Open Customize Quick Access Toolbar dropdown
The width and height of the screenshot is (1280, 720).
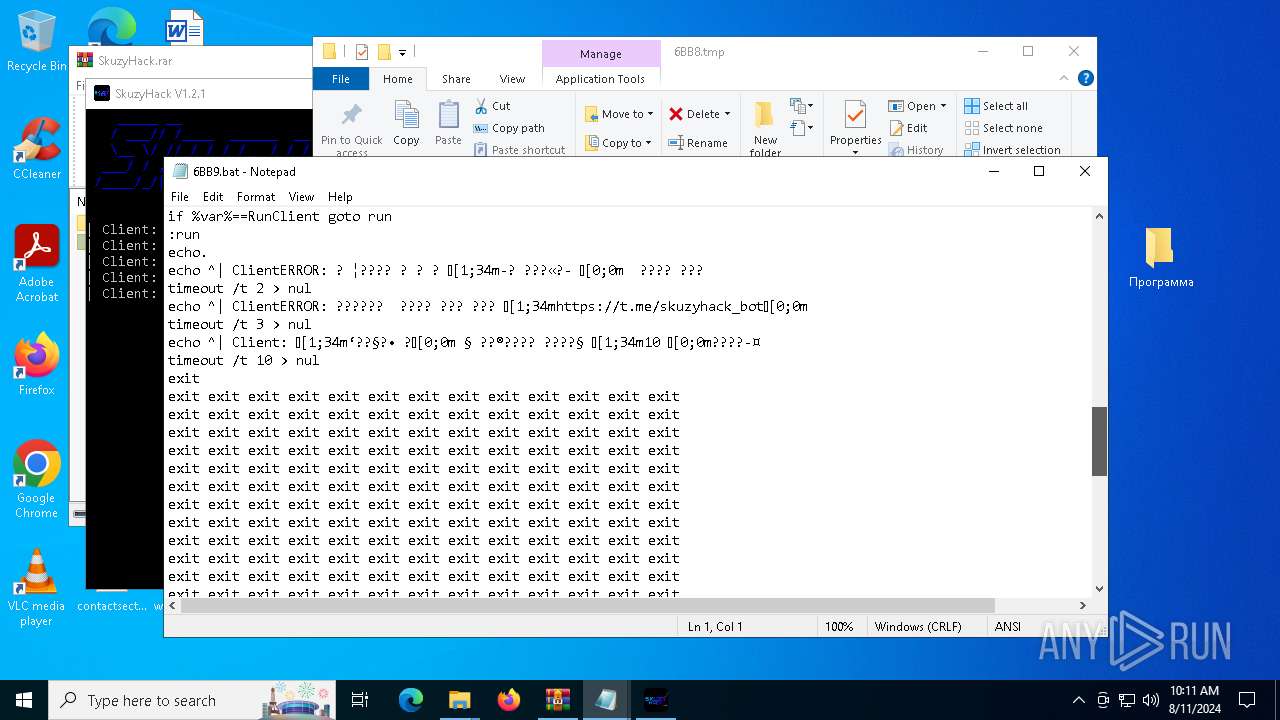pos(402,52)
